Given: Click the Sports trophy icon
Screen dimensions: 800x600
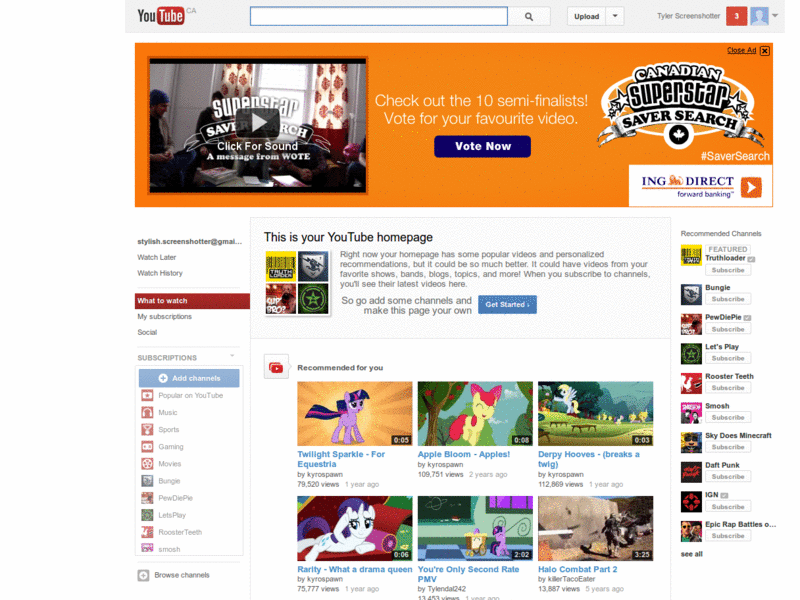Looking at the screenshot, I should click(147, 430).
